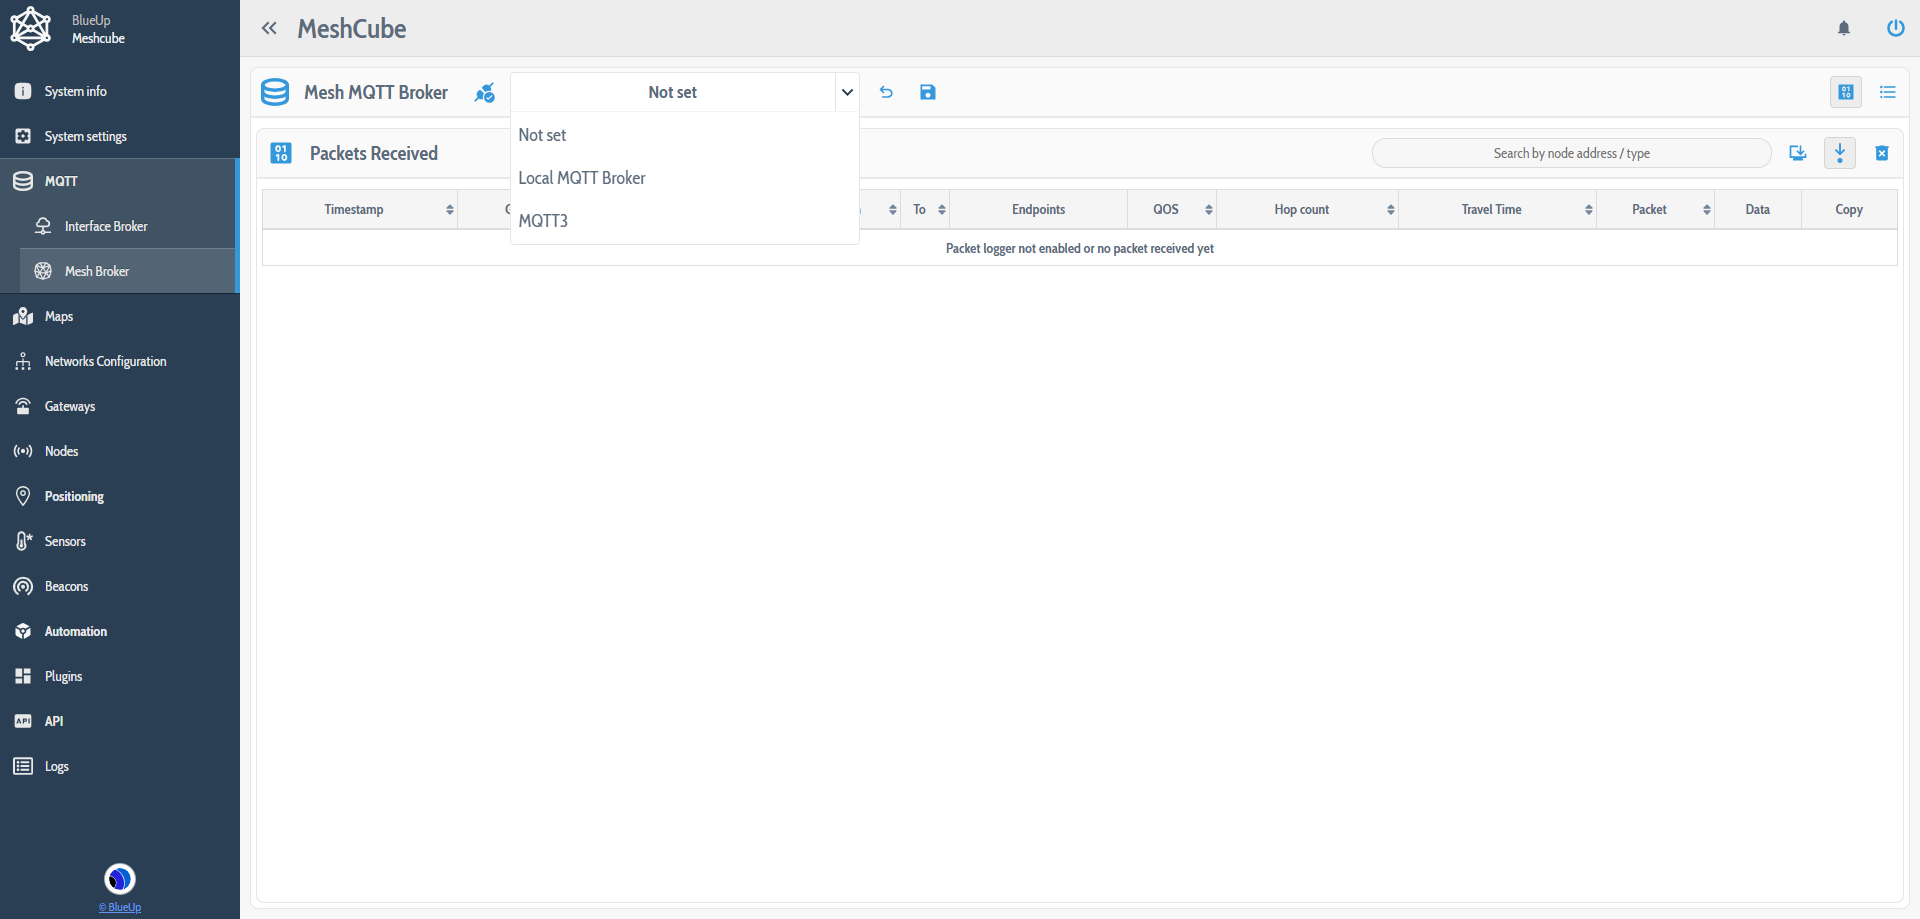Undo changes using the revert arrow icon
This screenshot has width=1920, height=919.
[886, 92]
